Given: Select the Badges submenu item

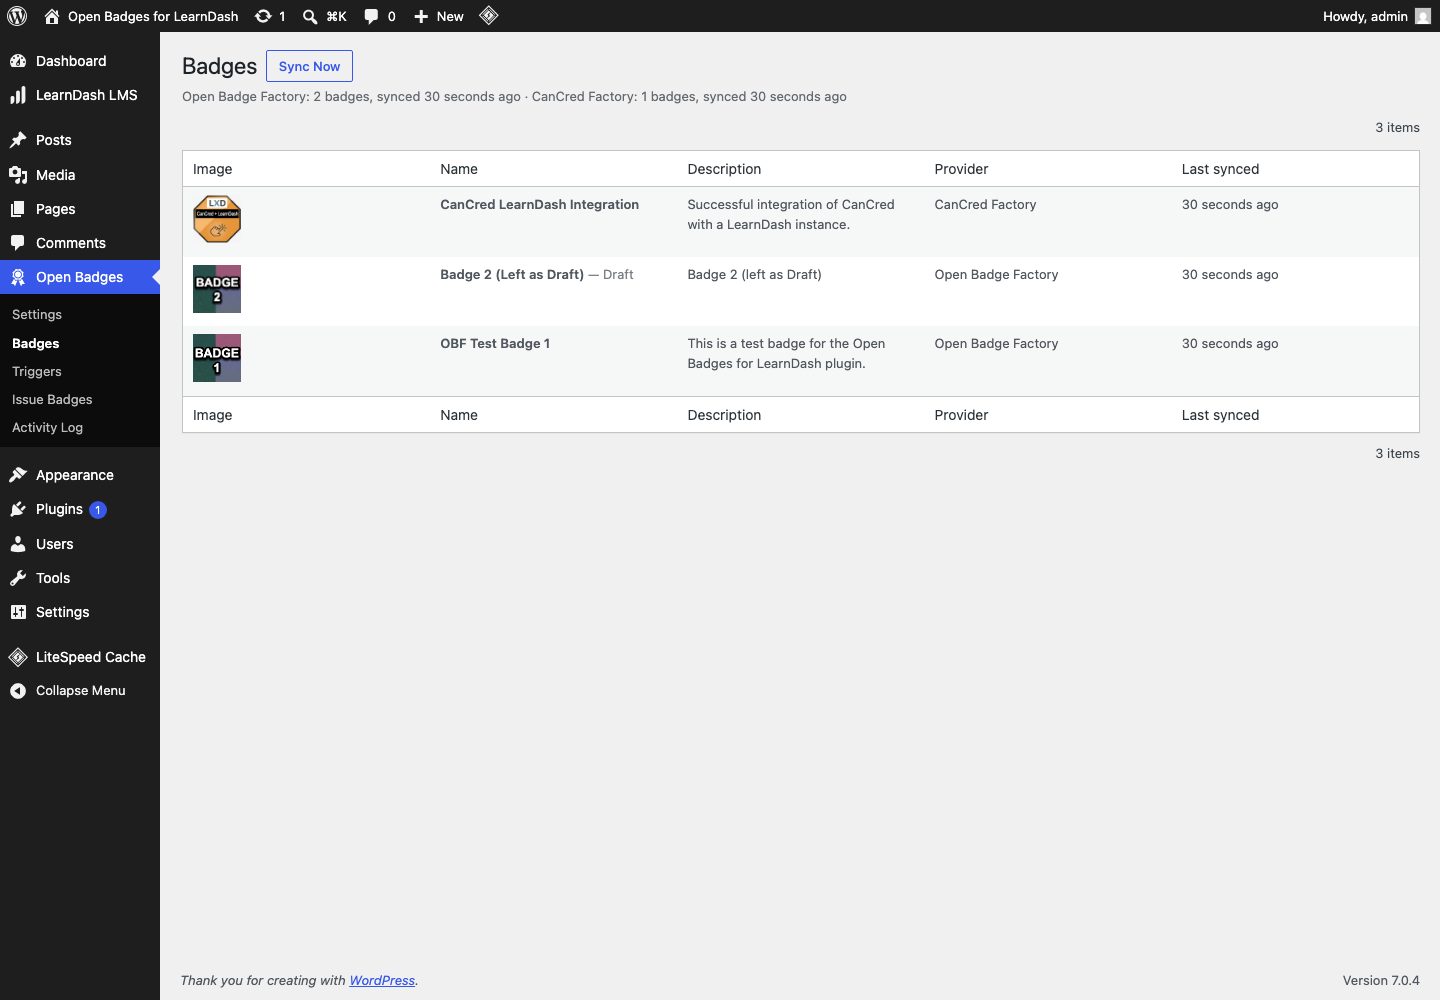Looking at the screenshot, I should [36, 343].
